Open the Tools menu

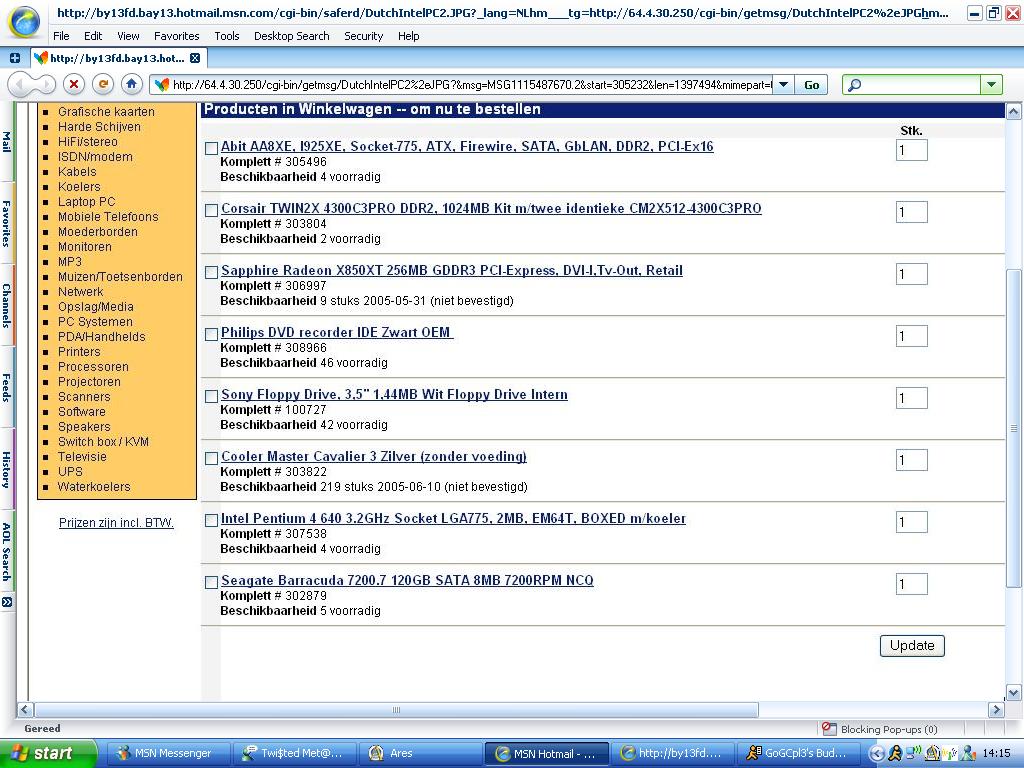pos(227,36)
